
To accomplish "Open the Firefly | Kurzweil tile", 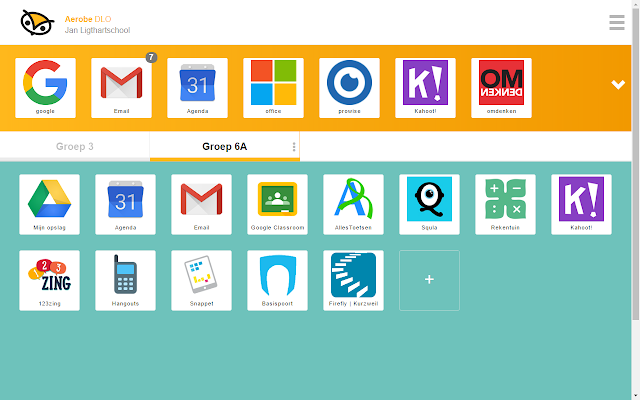I will click(353, 280).
